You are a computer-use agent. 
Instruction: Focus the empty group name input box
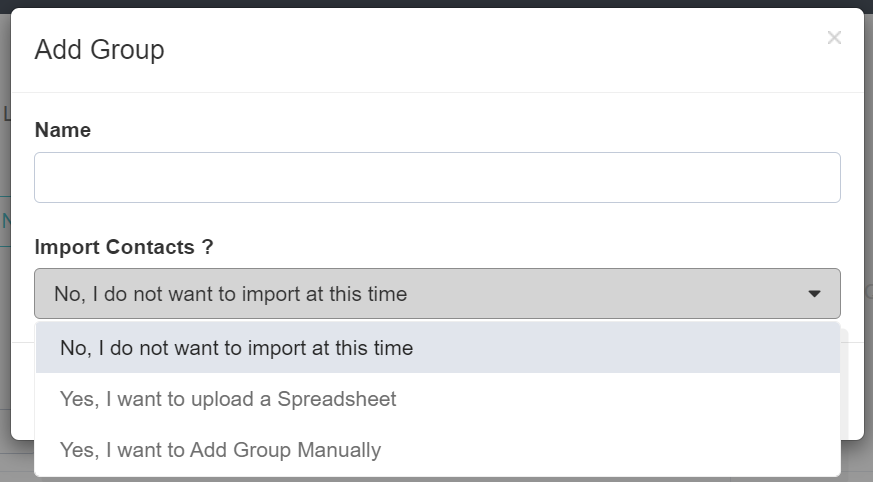pos(437,177)
